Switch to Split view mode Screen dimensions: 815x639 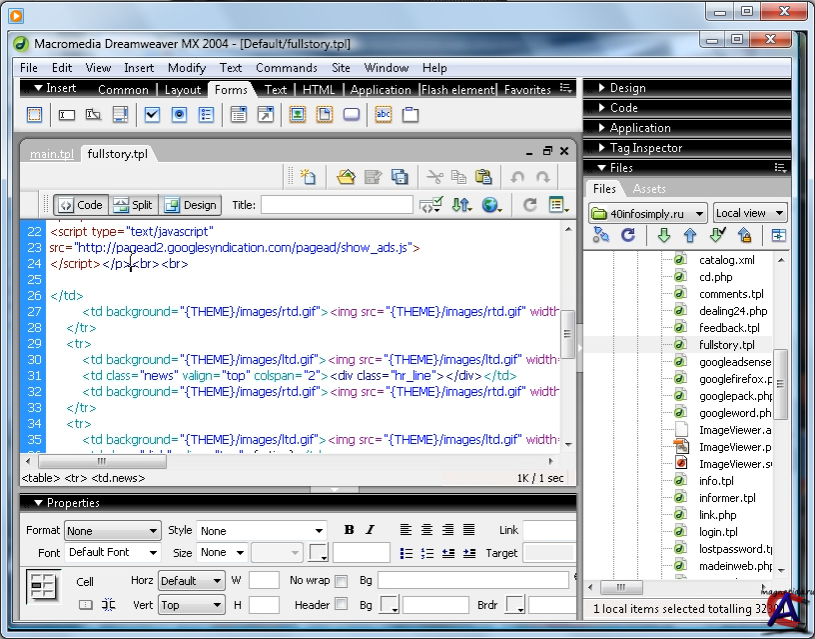coord(133,205)
